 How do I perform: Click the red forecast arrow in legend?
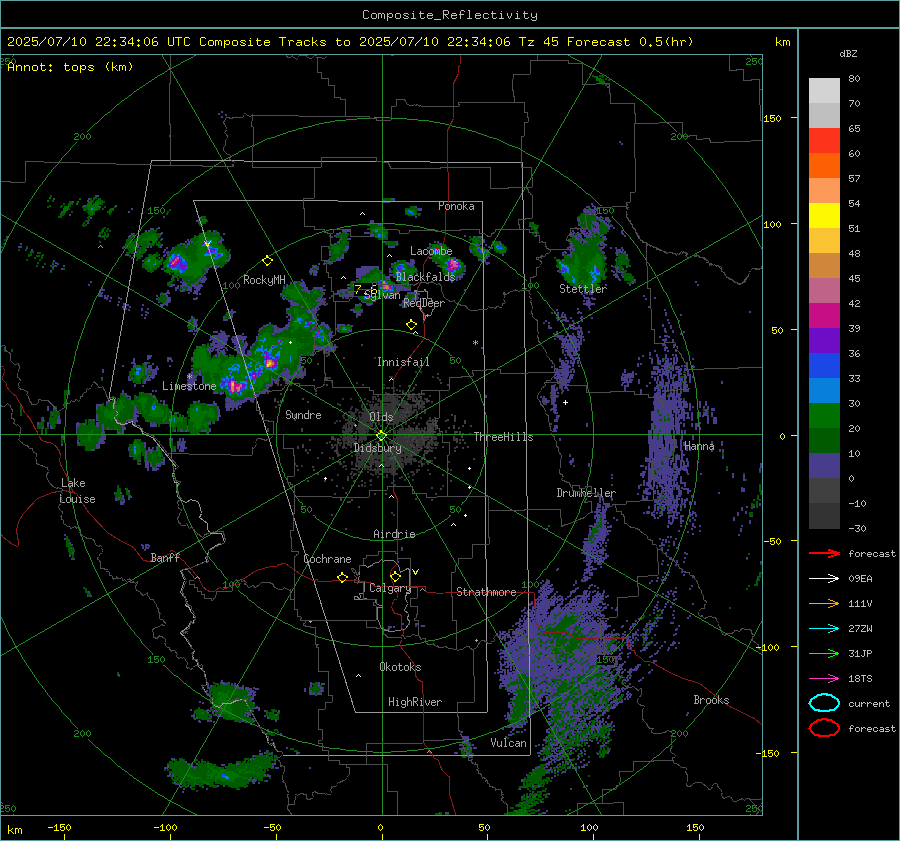click(824, 553)
